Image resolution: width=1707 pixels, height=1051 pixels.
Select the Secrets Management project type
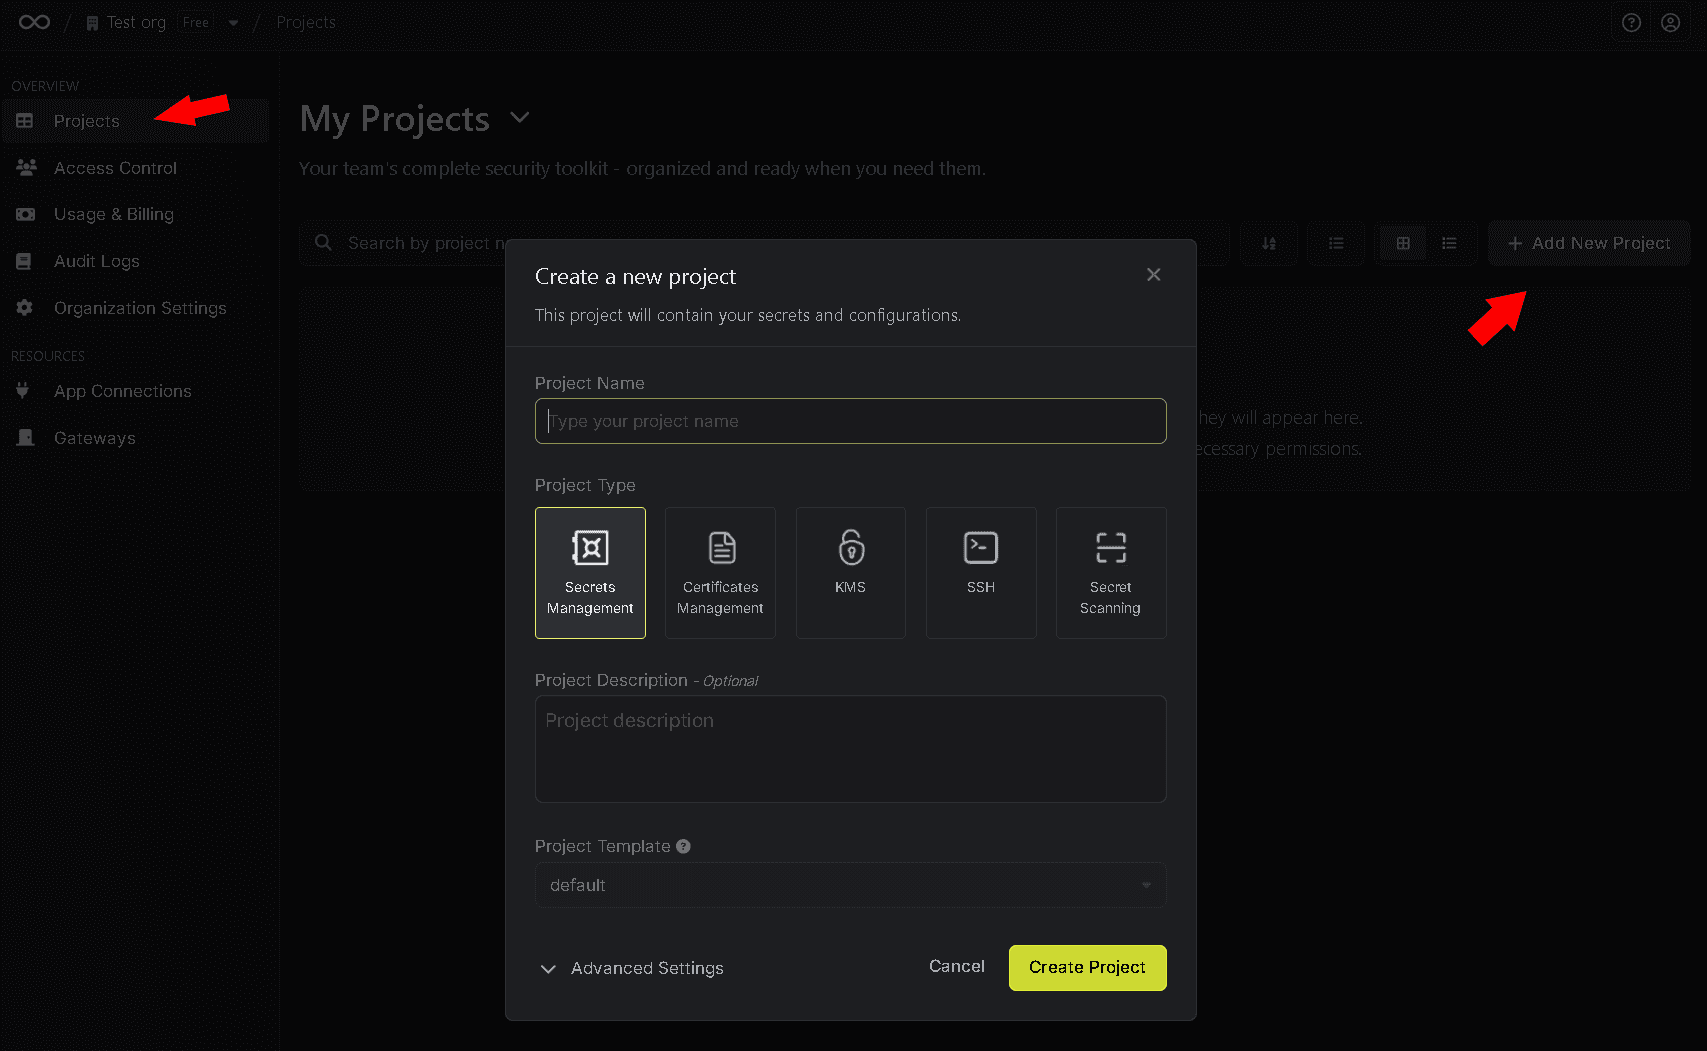click(x=590, y=572)
